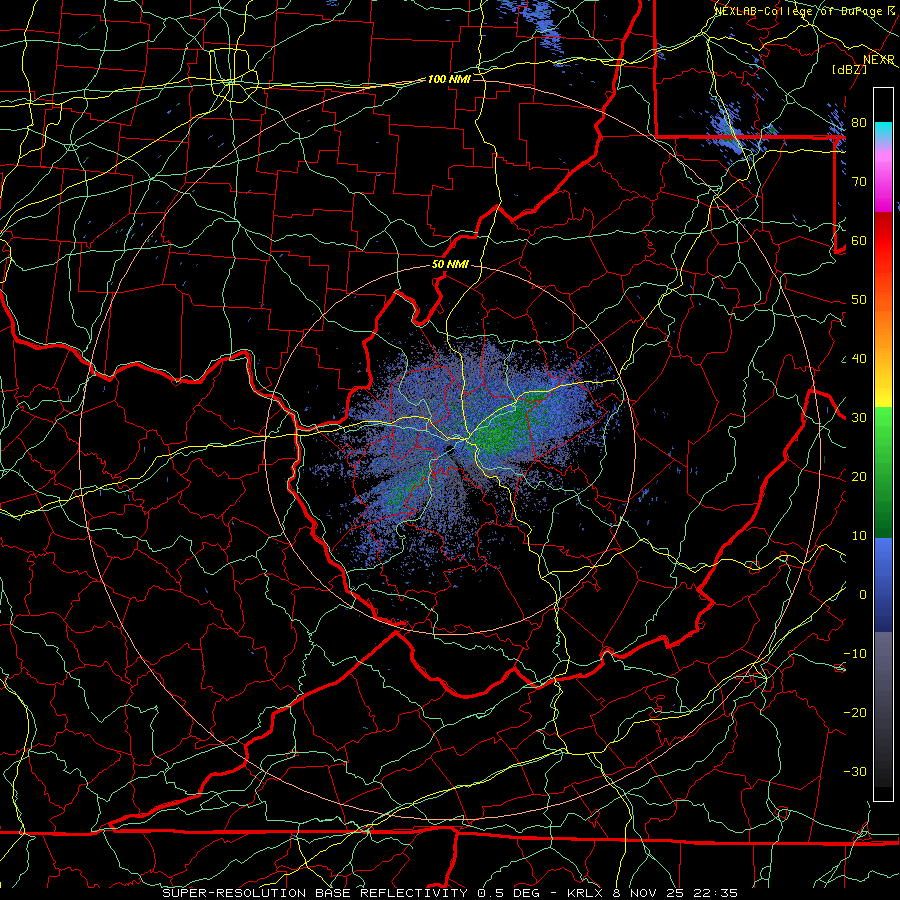Viewport: 900px width, 900px height.
Task: Click the "50 NMI" range ring label
Action: [450, 265]
